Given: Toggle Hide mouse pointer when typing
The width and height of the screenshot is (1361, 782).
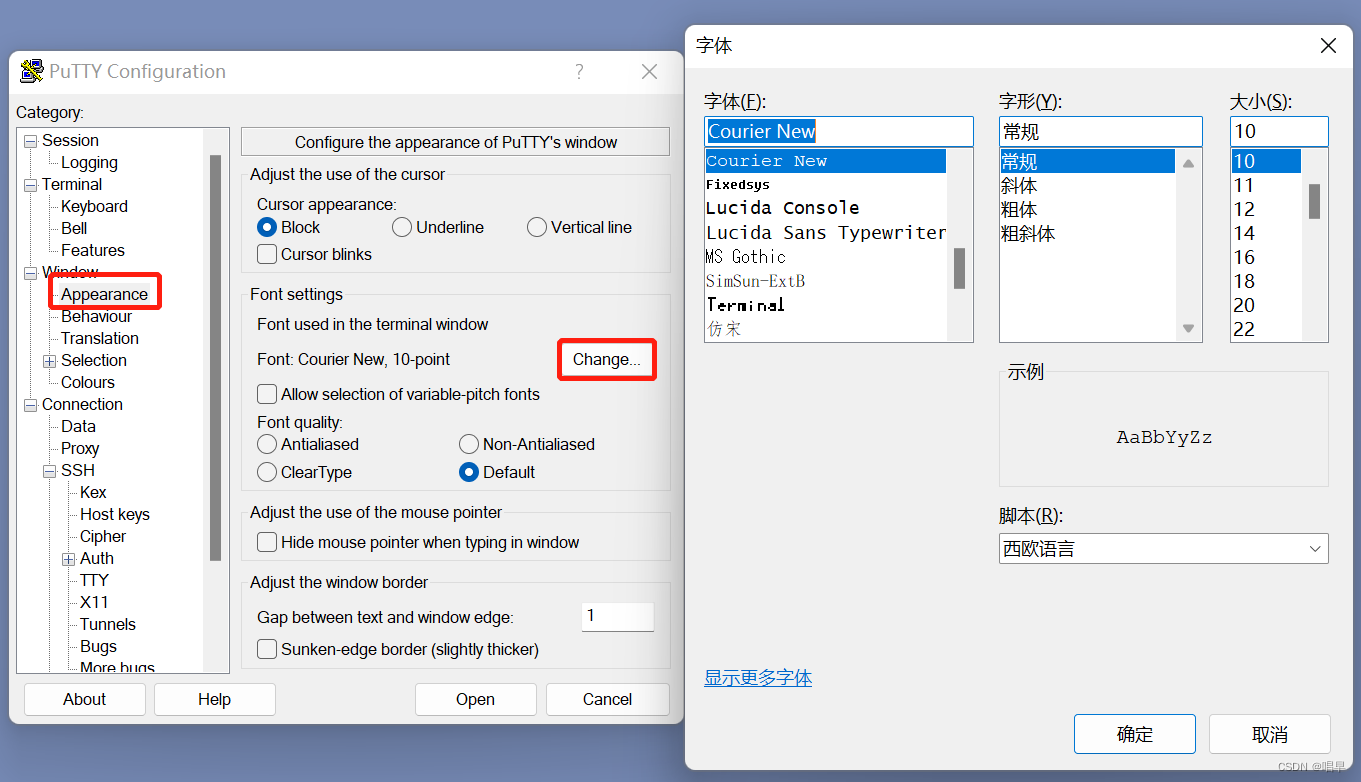Looking at the screenshot, I should (x=267, y=542).
